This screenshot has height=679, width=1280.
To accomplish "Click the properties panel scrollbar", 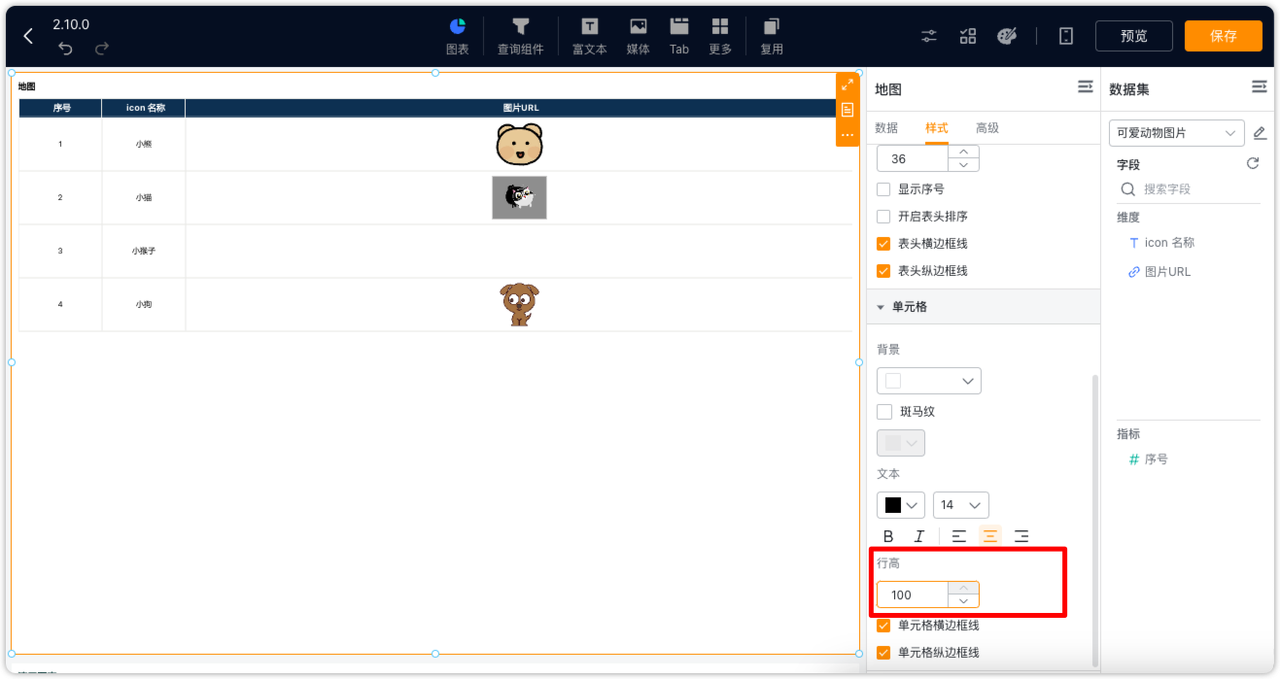I will point(1095,520).
